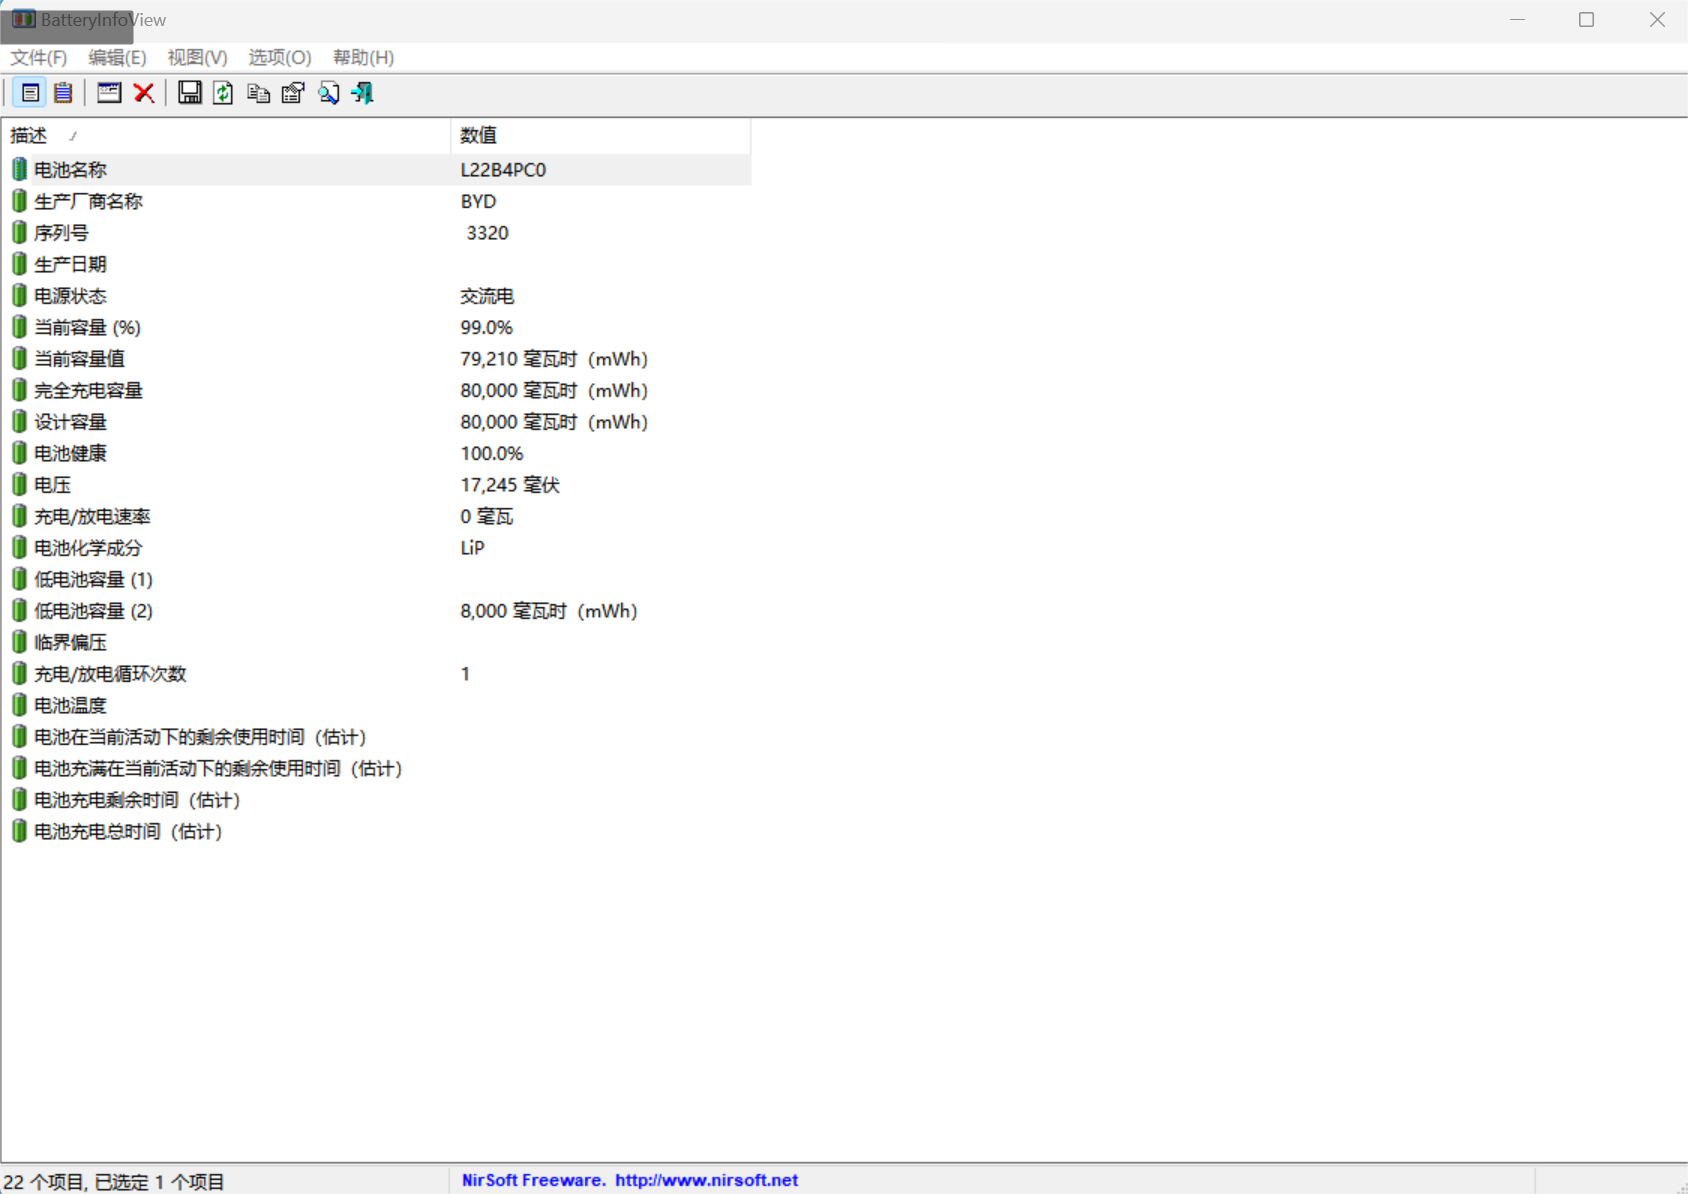Switch to battery information view icon
The width and height of the screenshot is (1688, 1194).
click(30, 93)
